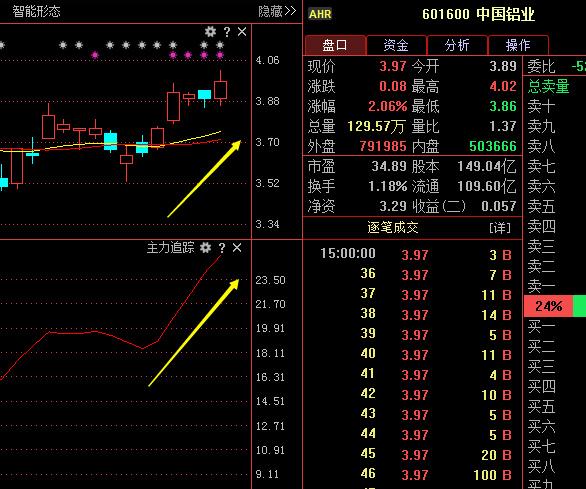The image size is (586, 489).
Task: Click the 逐笔成交 section header
Action: click(393, 227)
